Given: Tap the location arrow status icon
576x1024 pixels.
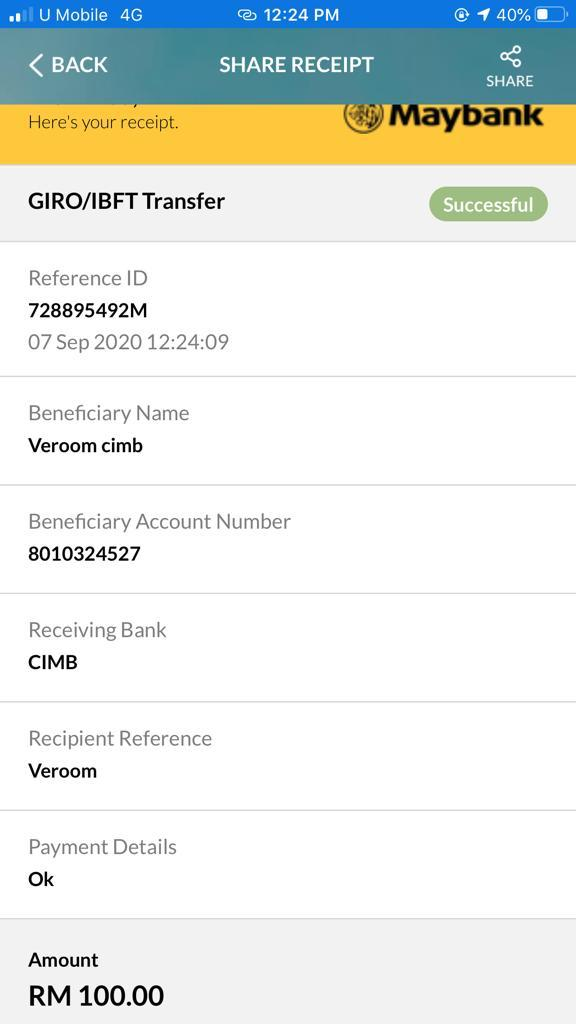Looking at the screenshot, I should tap(483, 14).
